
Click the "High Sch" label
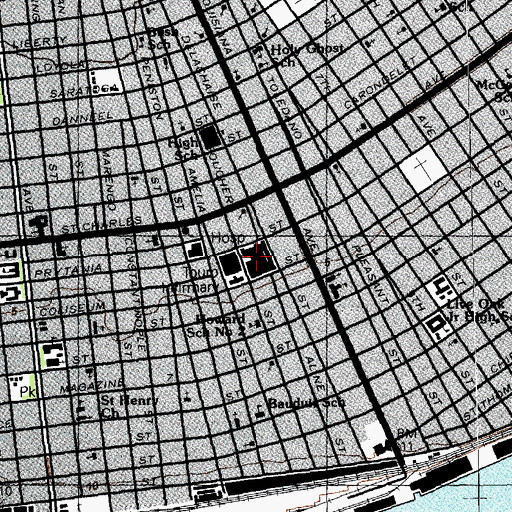pyautogui.click(x=183, y=149)
